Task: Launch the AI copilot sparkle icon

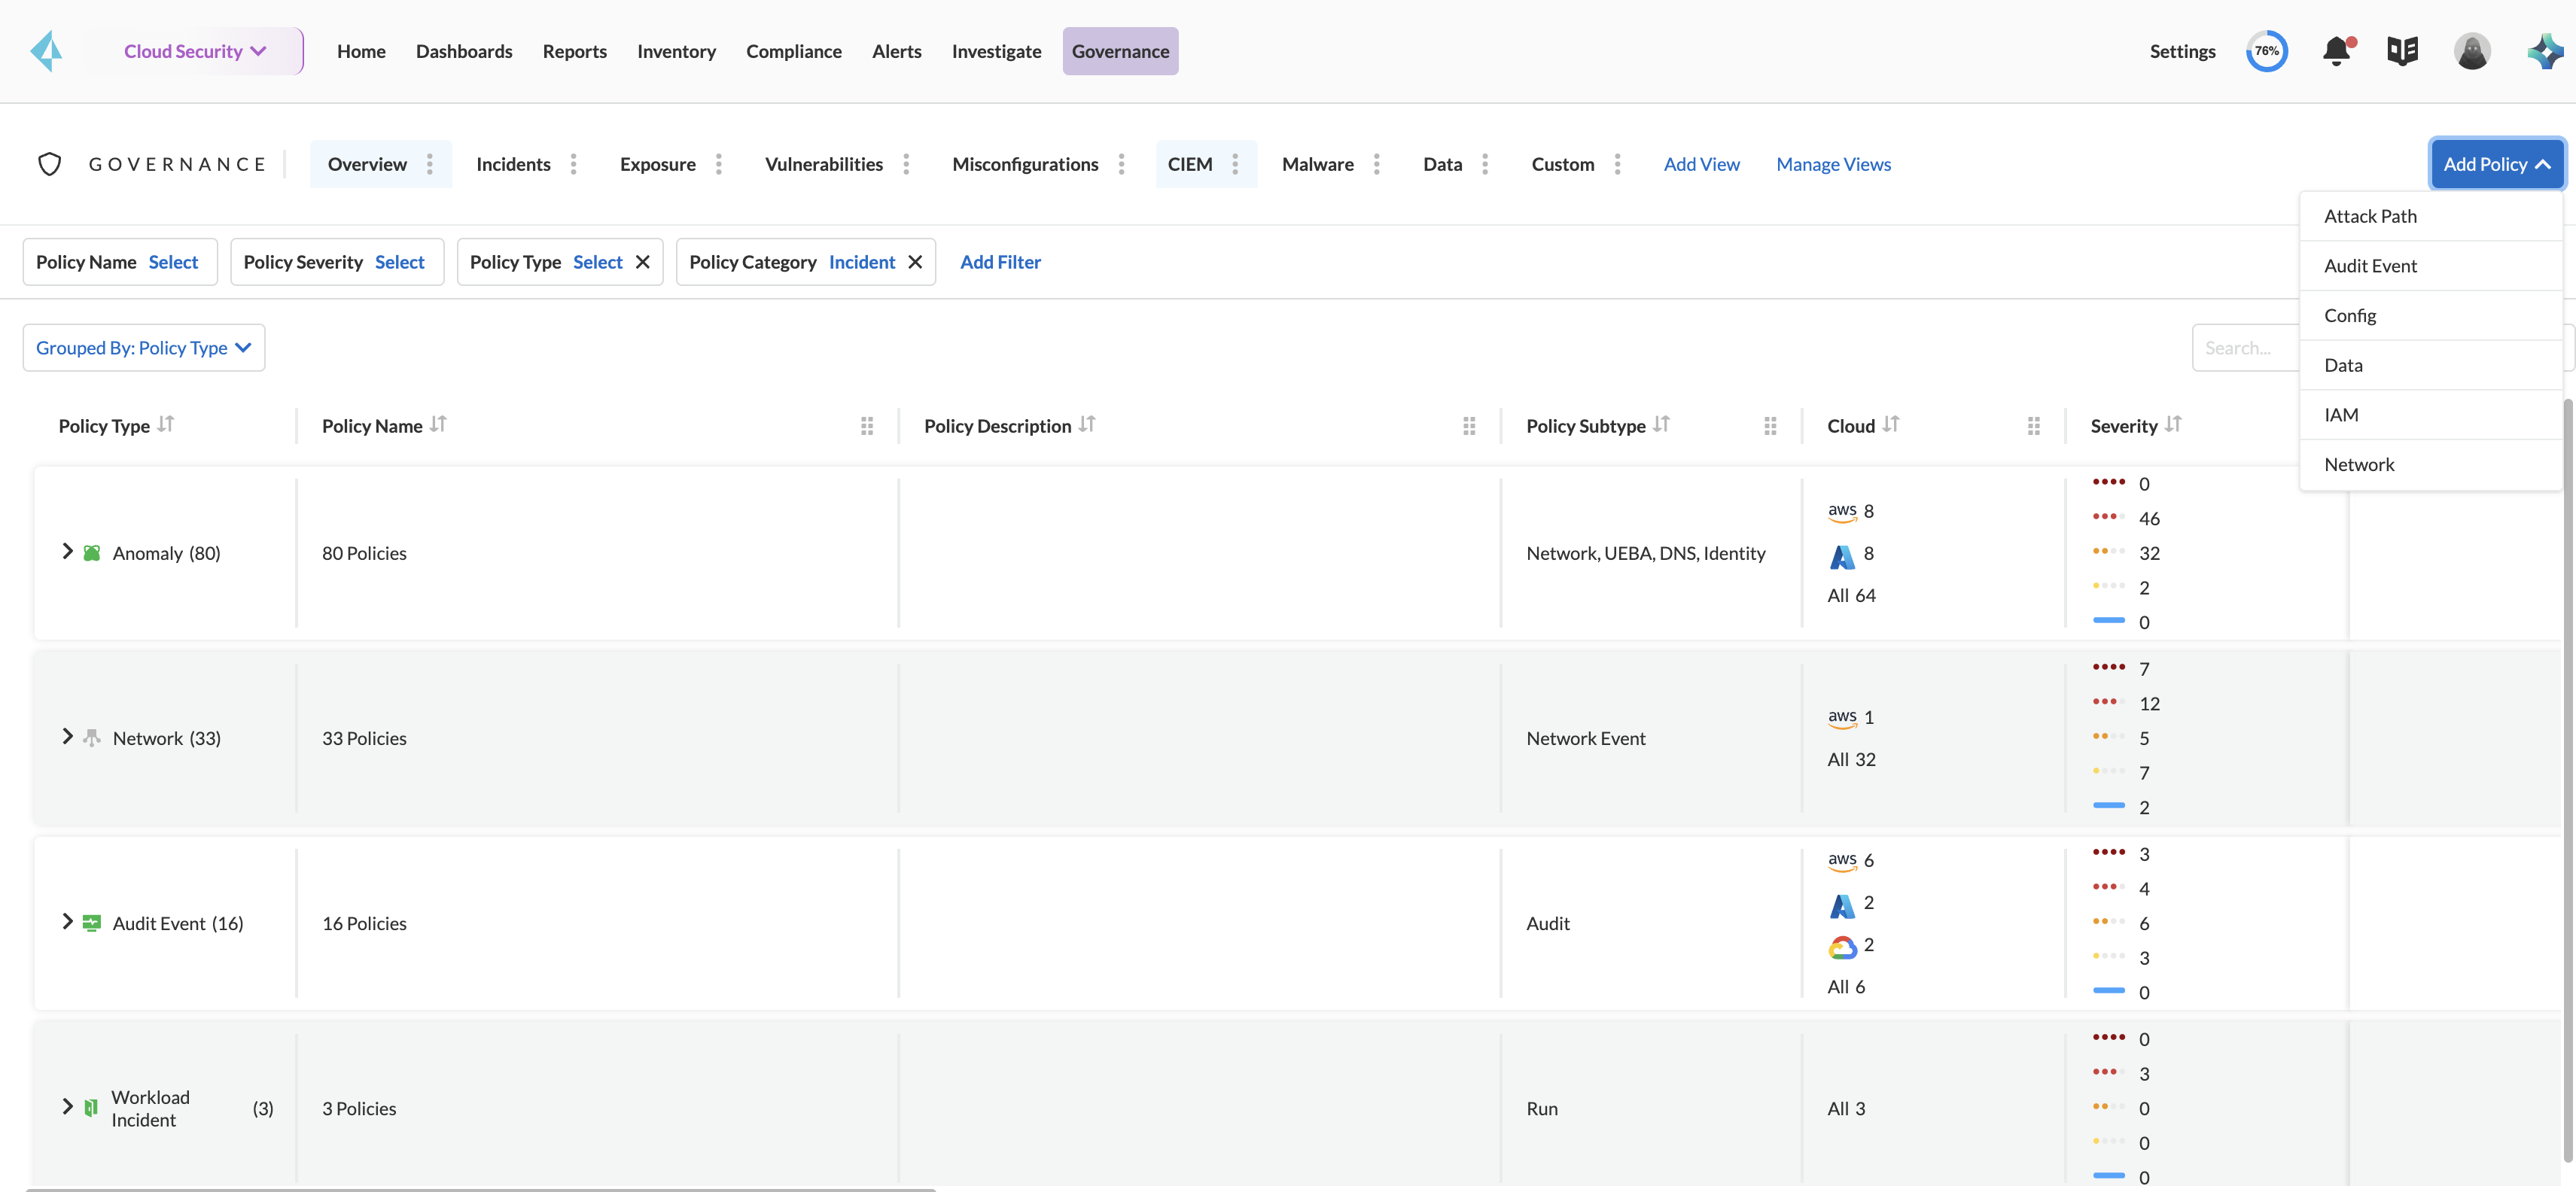Action: [x=2545, y=51]
